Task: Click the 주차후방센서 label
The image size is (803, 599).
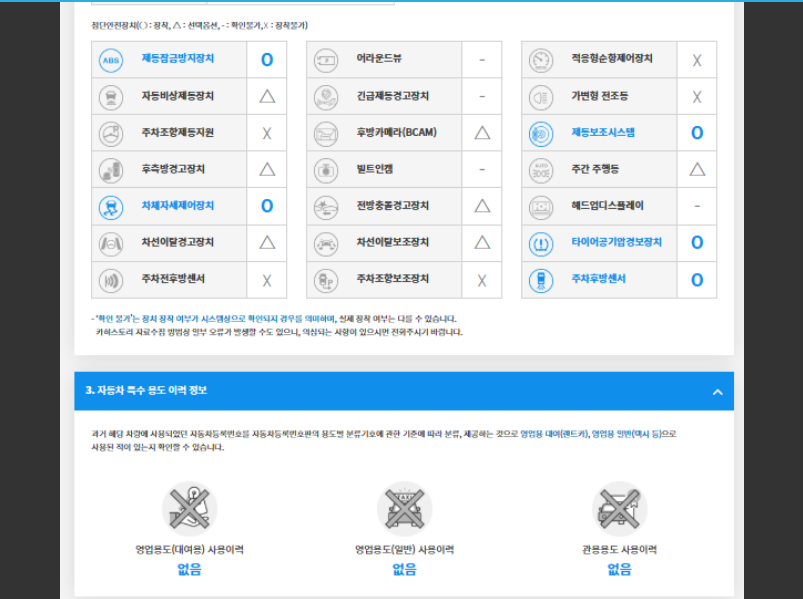Action: tap(598, 279)
